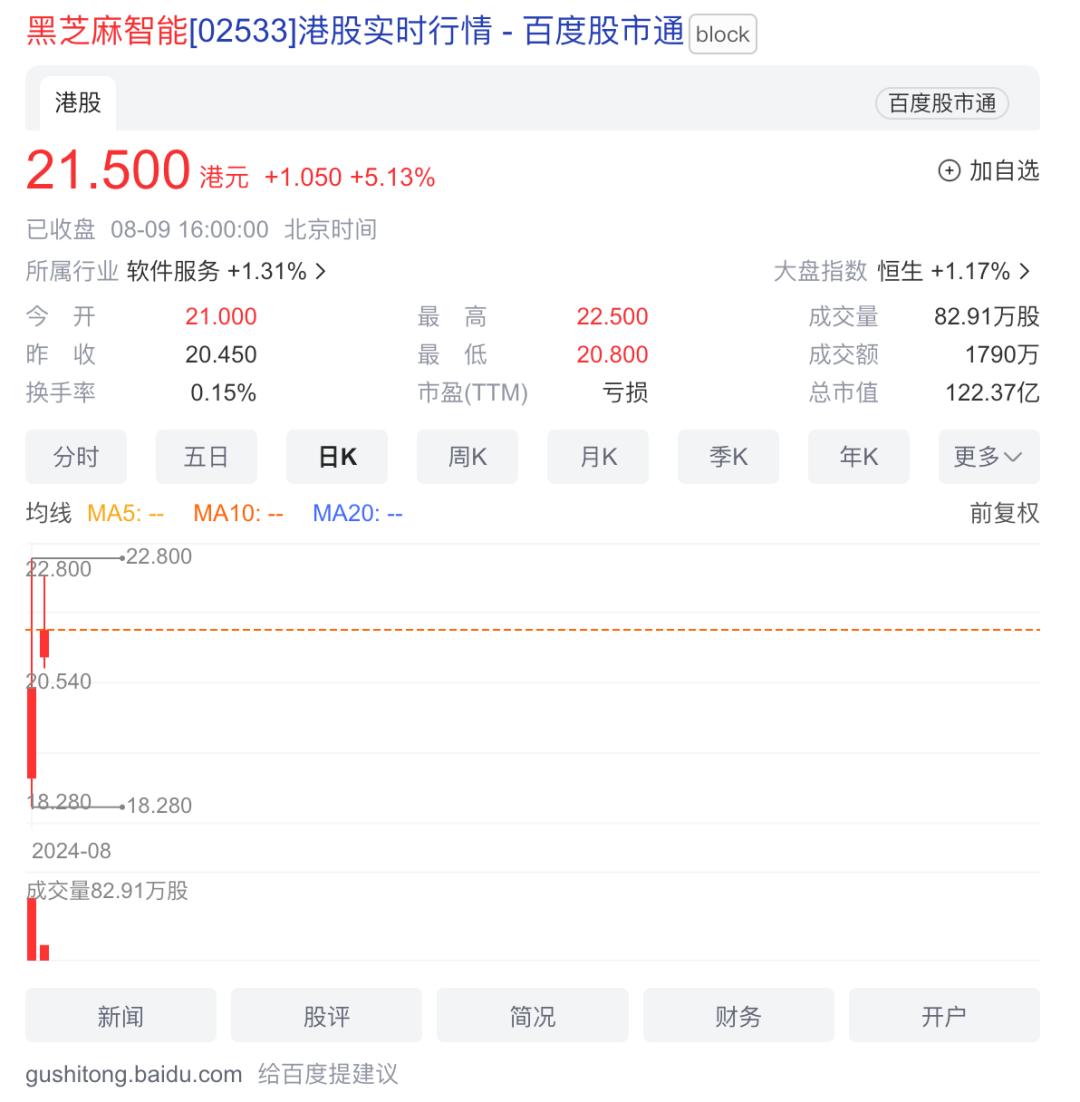
Task: Click the 市盈(TTM) value 亏损
Action: click(x=625, y=392)
